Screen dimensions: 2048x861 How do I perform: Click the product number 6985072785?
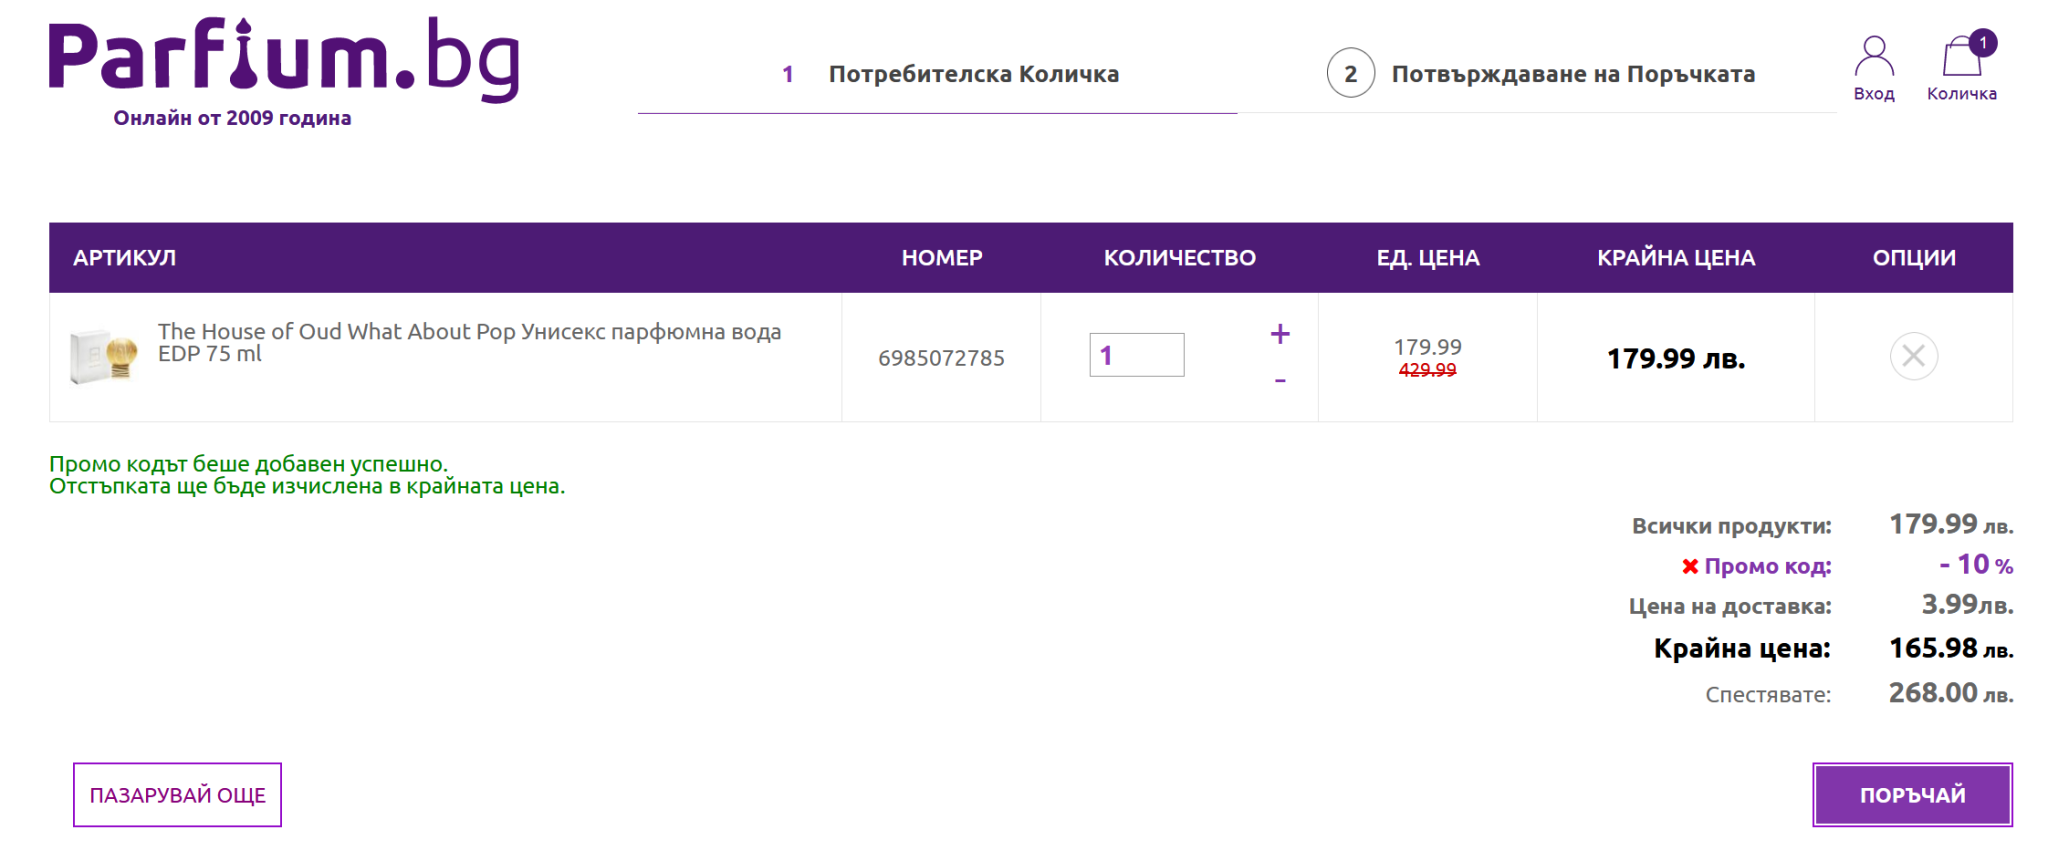point(941,358)
